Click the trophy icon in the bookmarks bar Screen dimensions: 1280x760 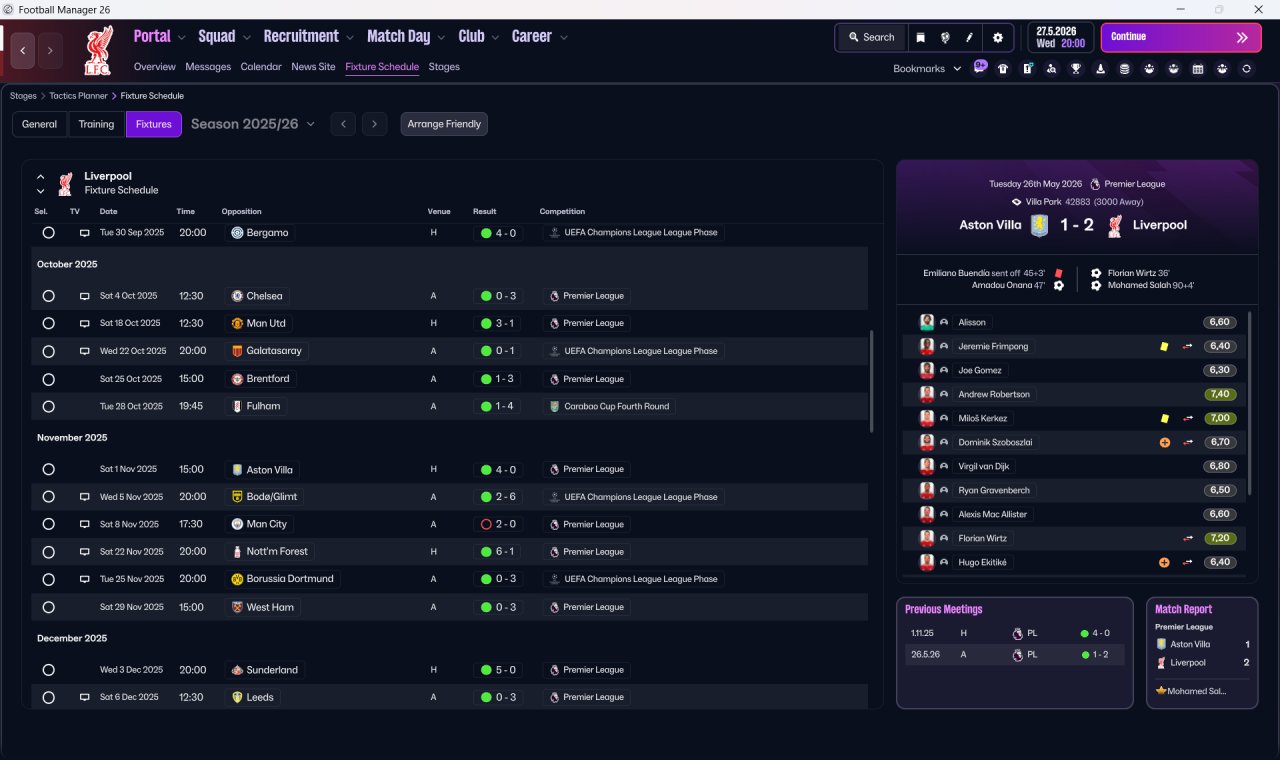click(1076, 69)
